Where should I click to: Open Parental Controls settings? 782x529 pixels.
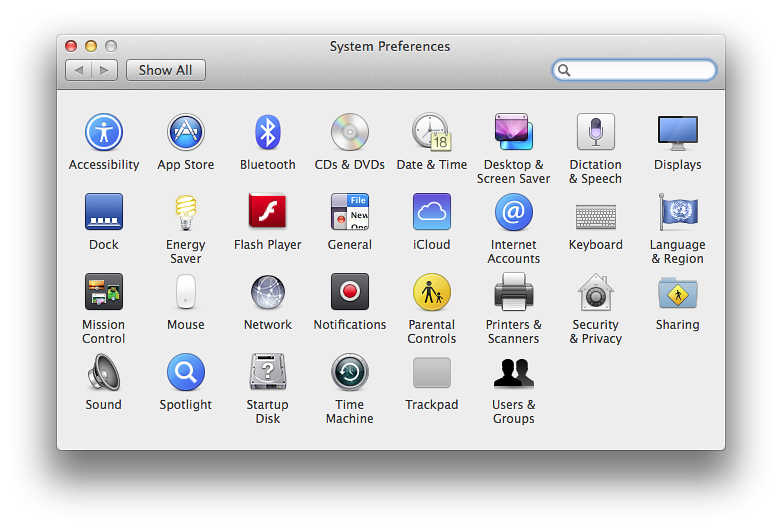tap(431, 292)
